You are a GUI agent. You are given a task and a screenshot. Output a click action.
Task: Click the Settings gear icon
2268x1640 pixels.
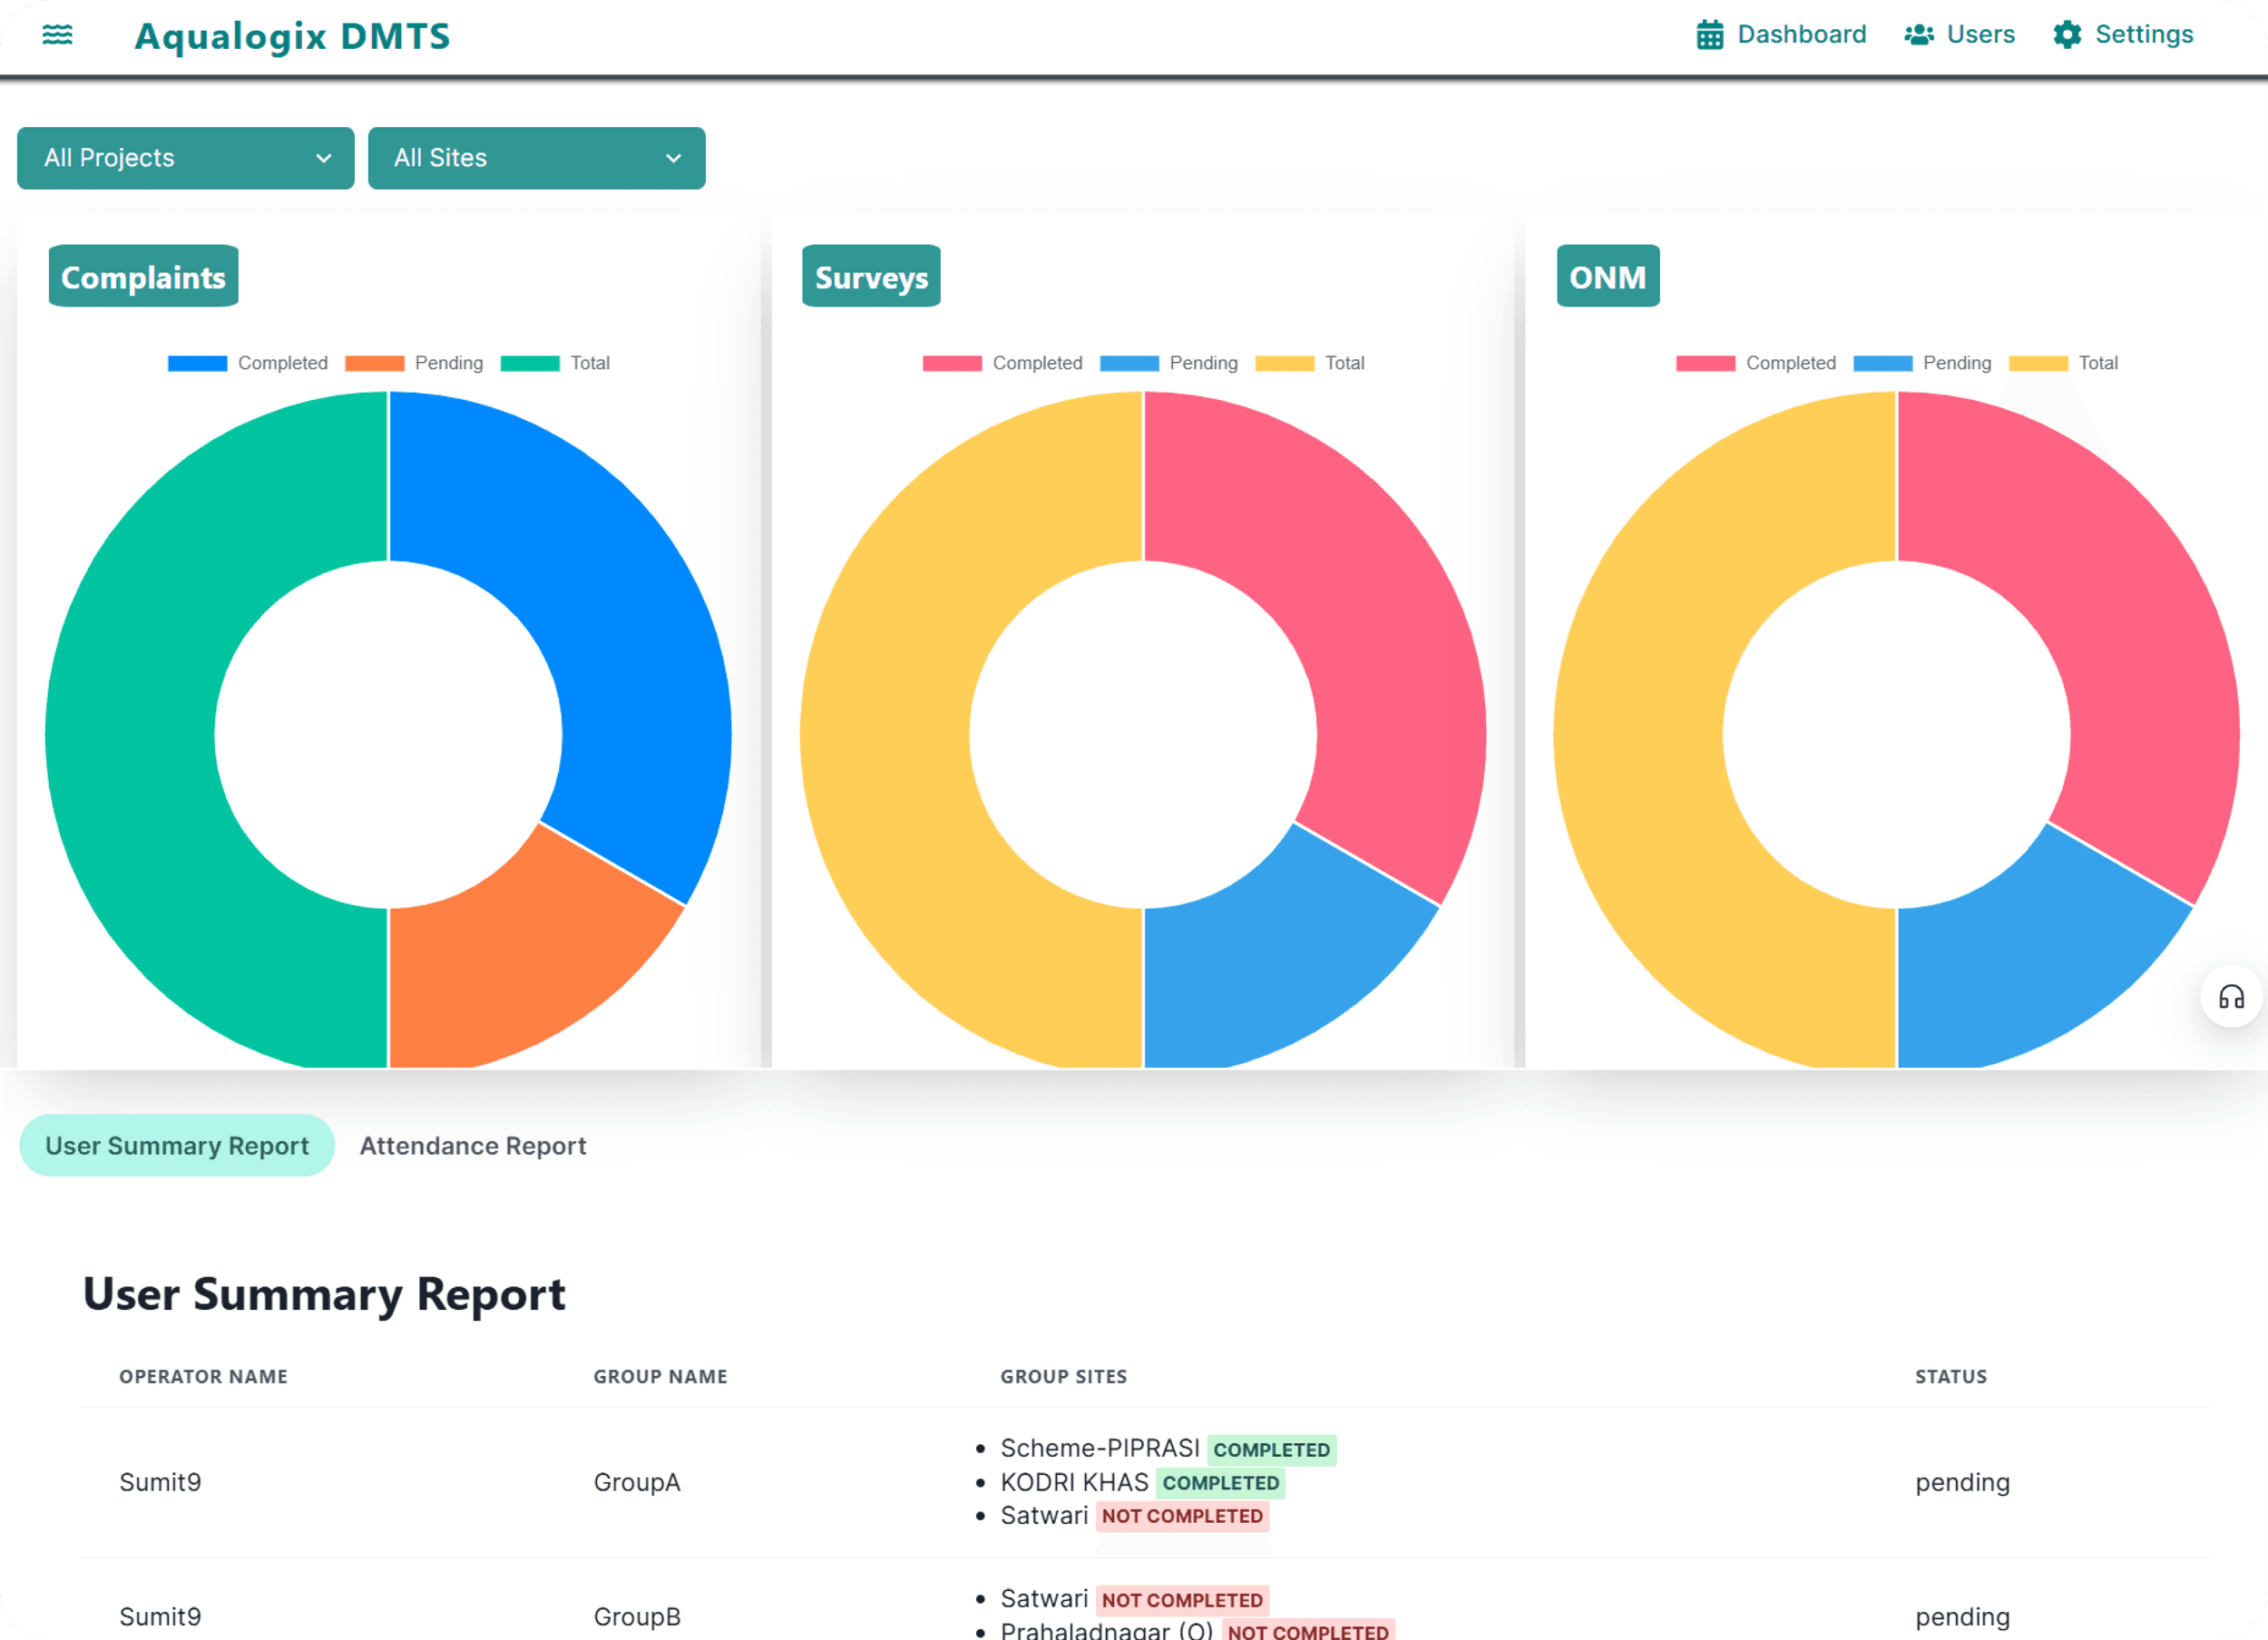point(2067,35)
